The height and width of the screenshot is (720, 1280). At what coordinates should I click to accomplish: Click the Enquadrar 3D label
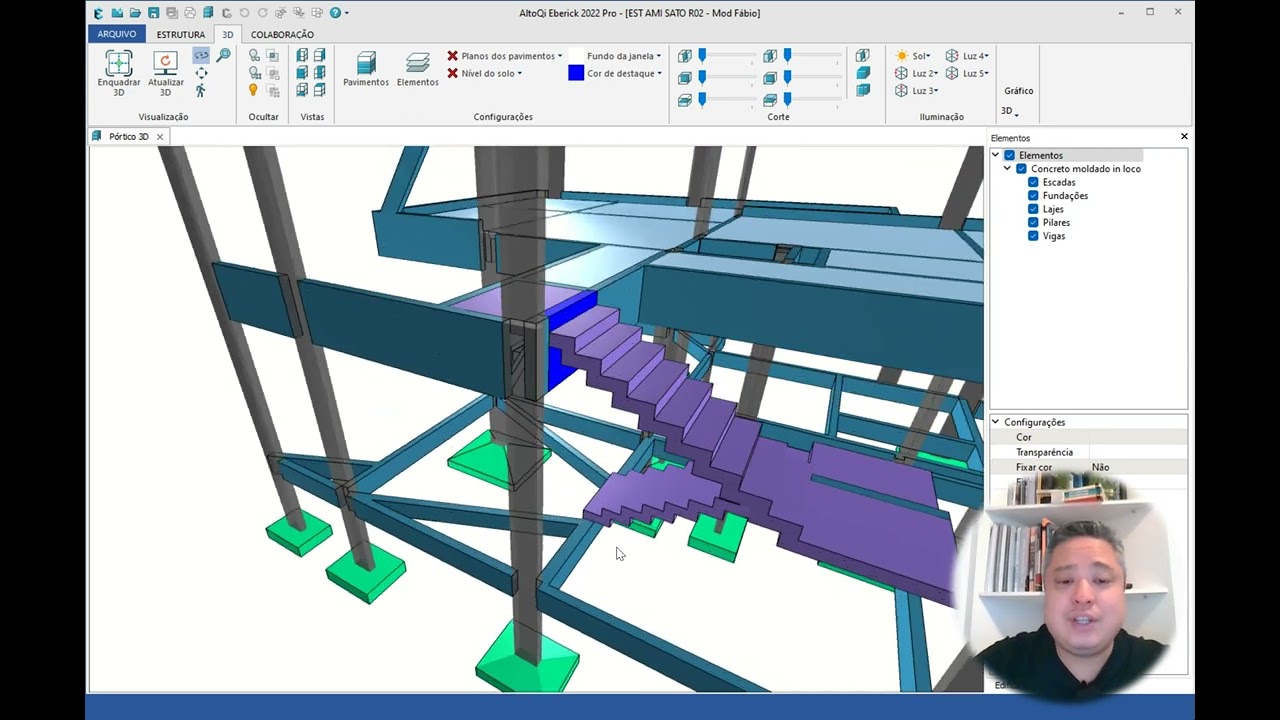[119, 87]
